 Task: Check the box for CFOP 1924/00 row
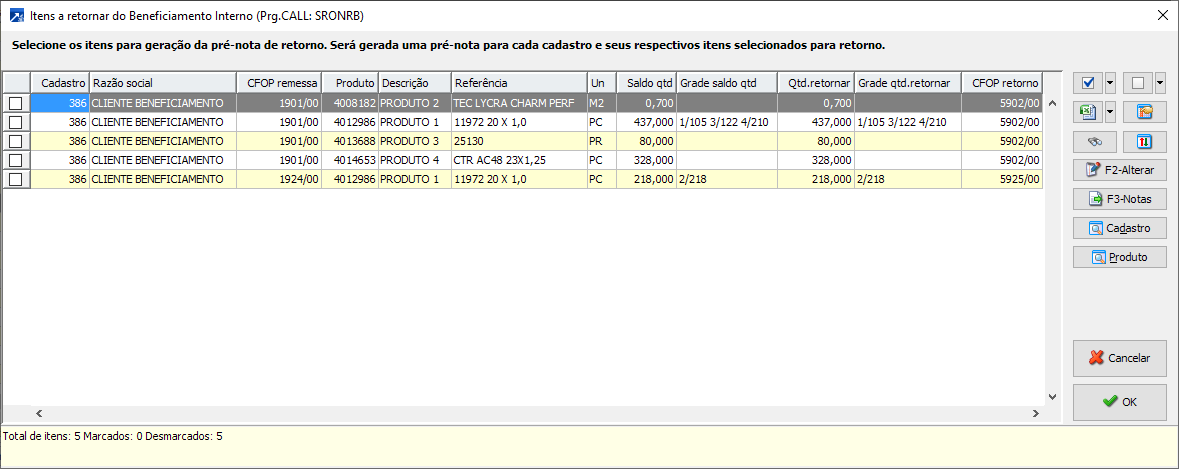[x=15, y=179]
